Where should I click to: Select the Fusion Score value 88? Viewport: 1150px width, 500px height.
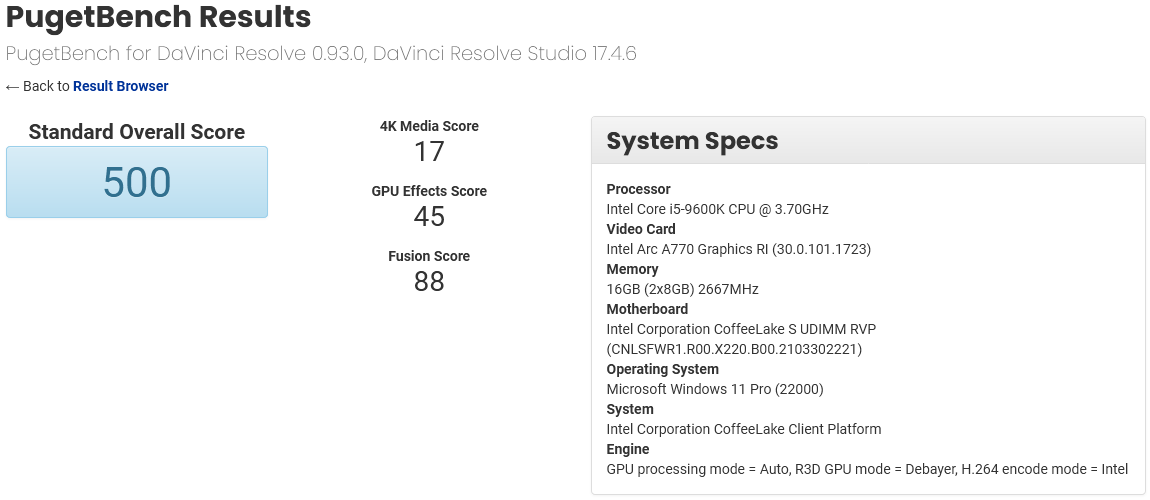429,282
